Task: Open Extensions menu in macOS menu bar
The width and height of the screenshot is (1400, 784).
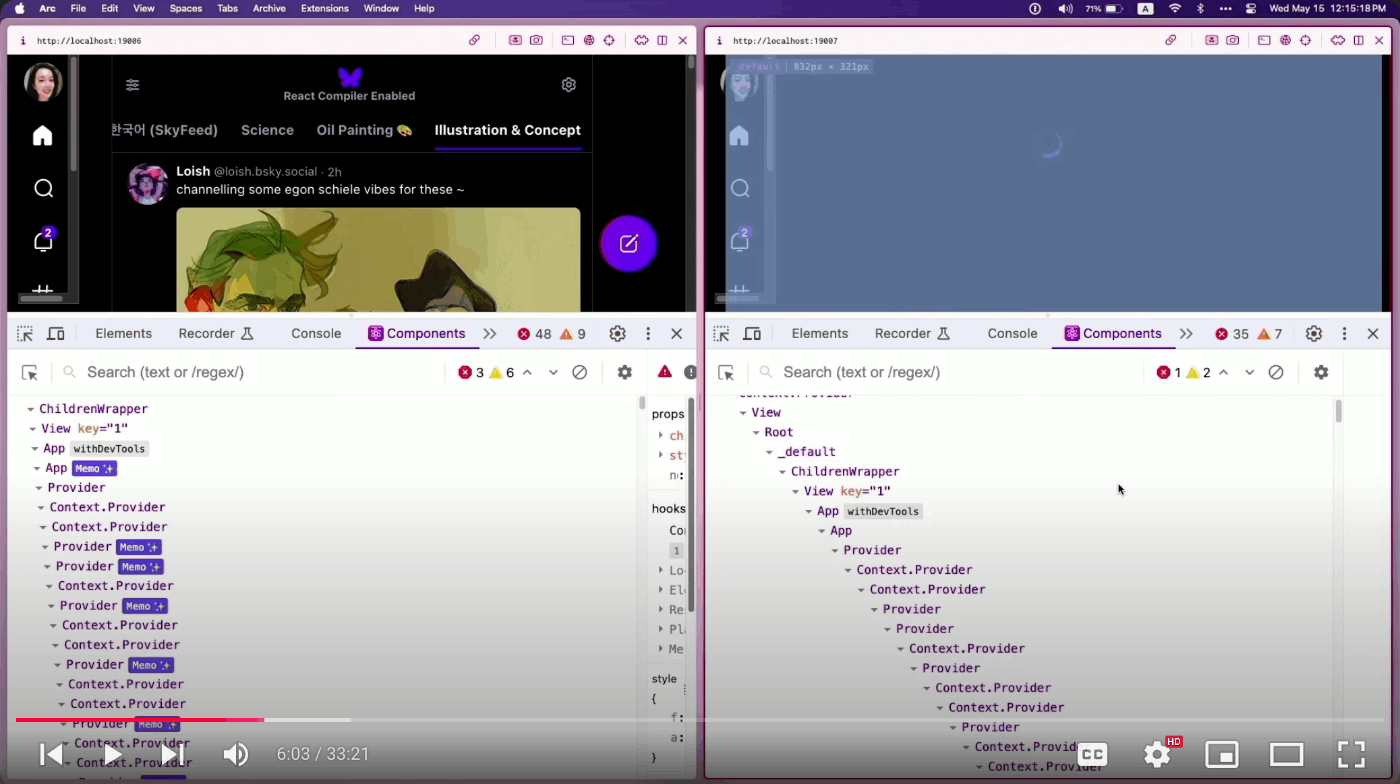Action: point(324,8)
